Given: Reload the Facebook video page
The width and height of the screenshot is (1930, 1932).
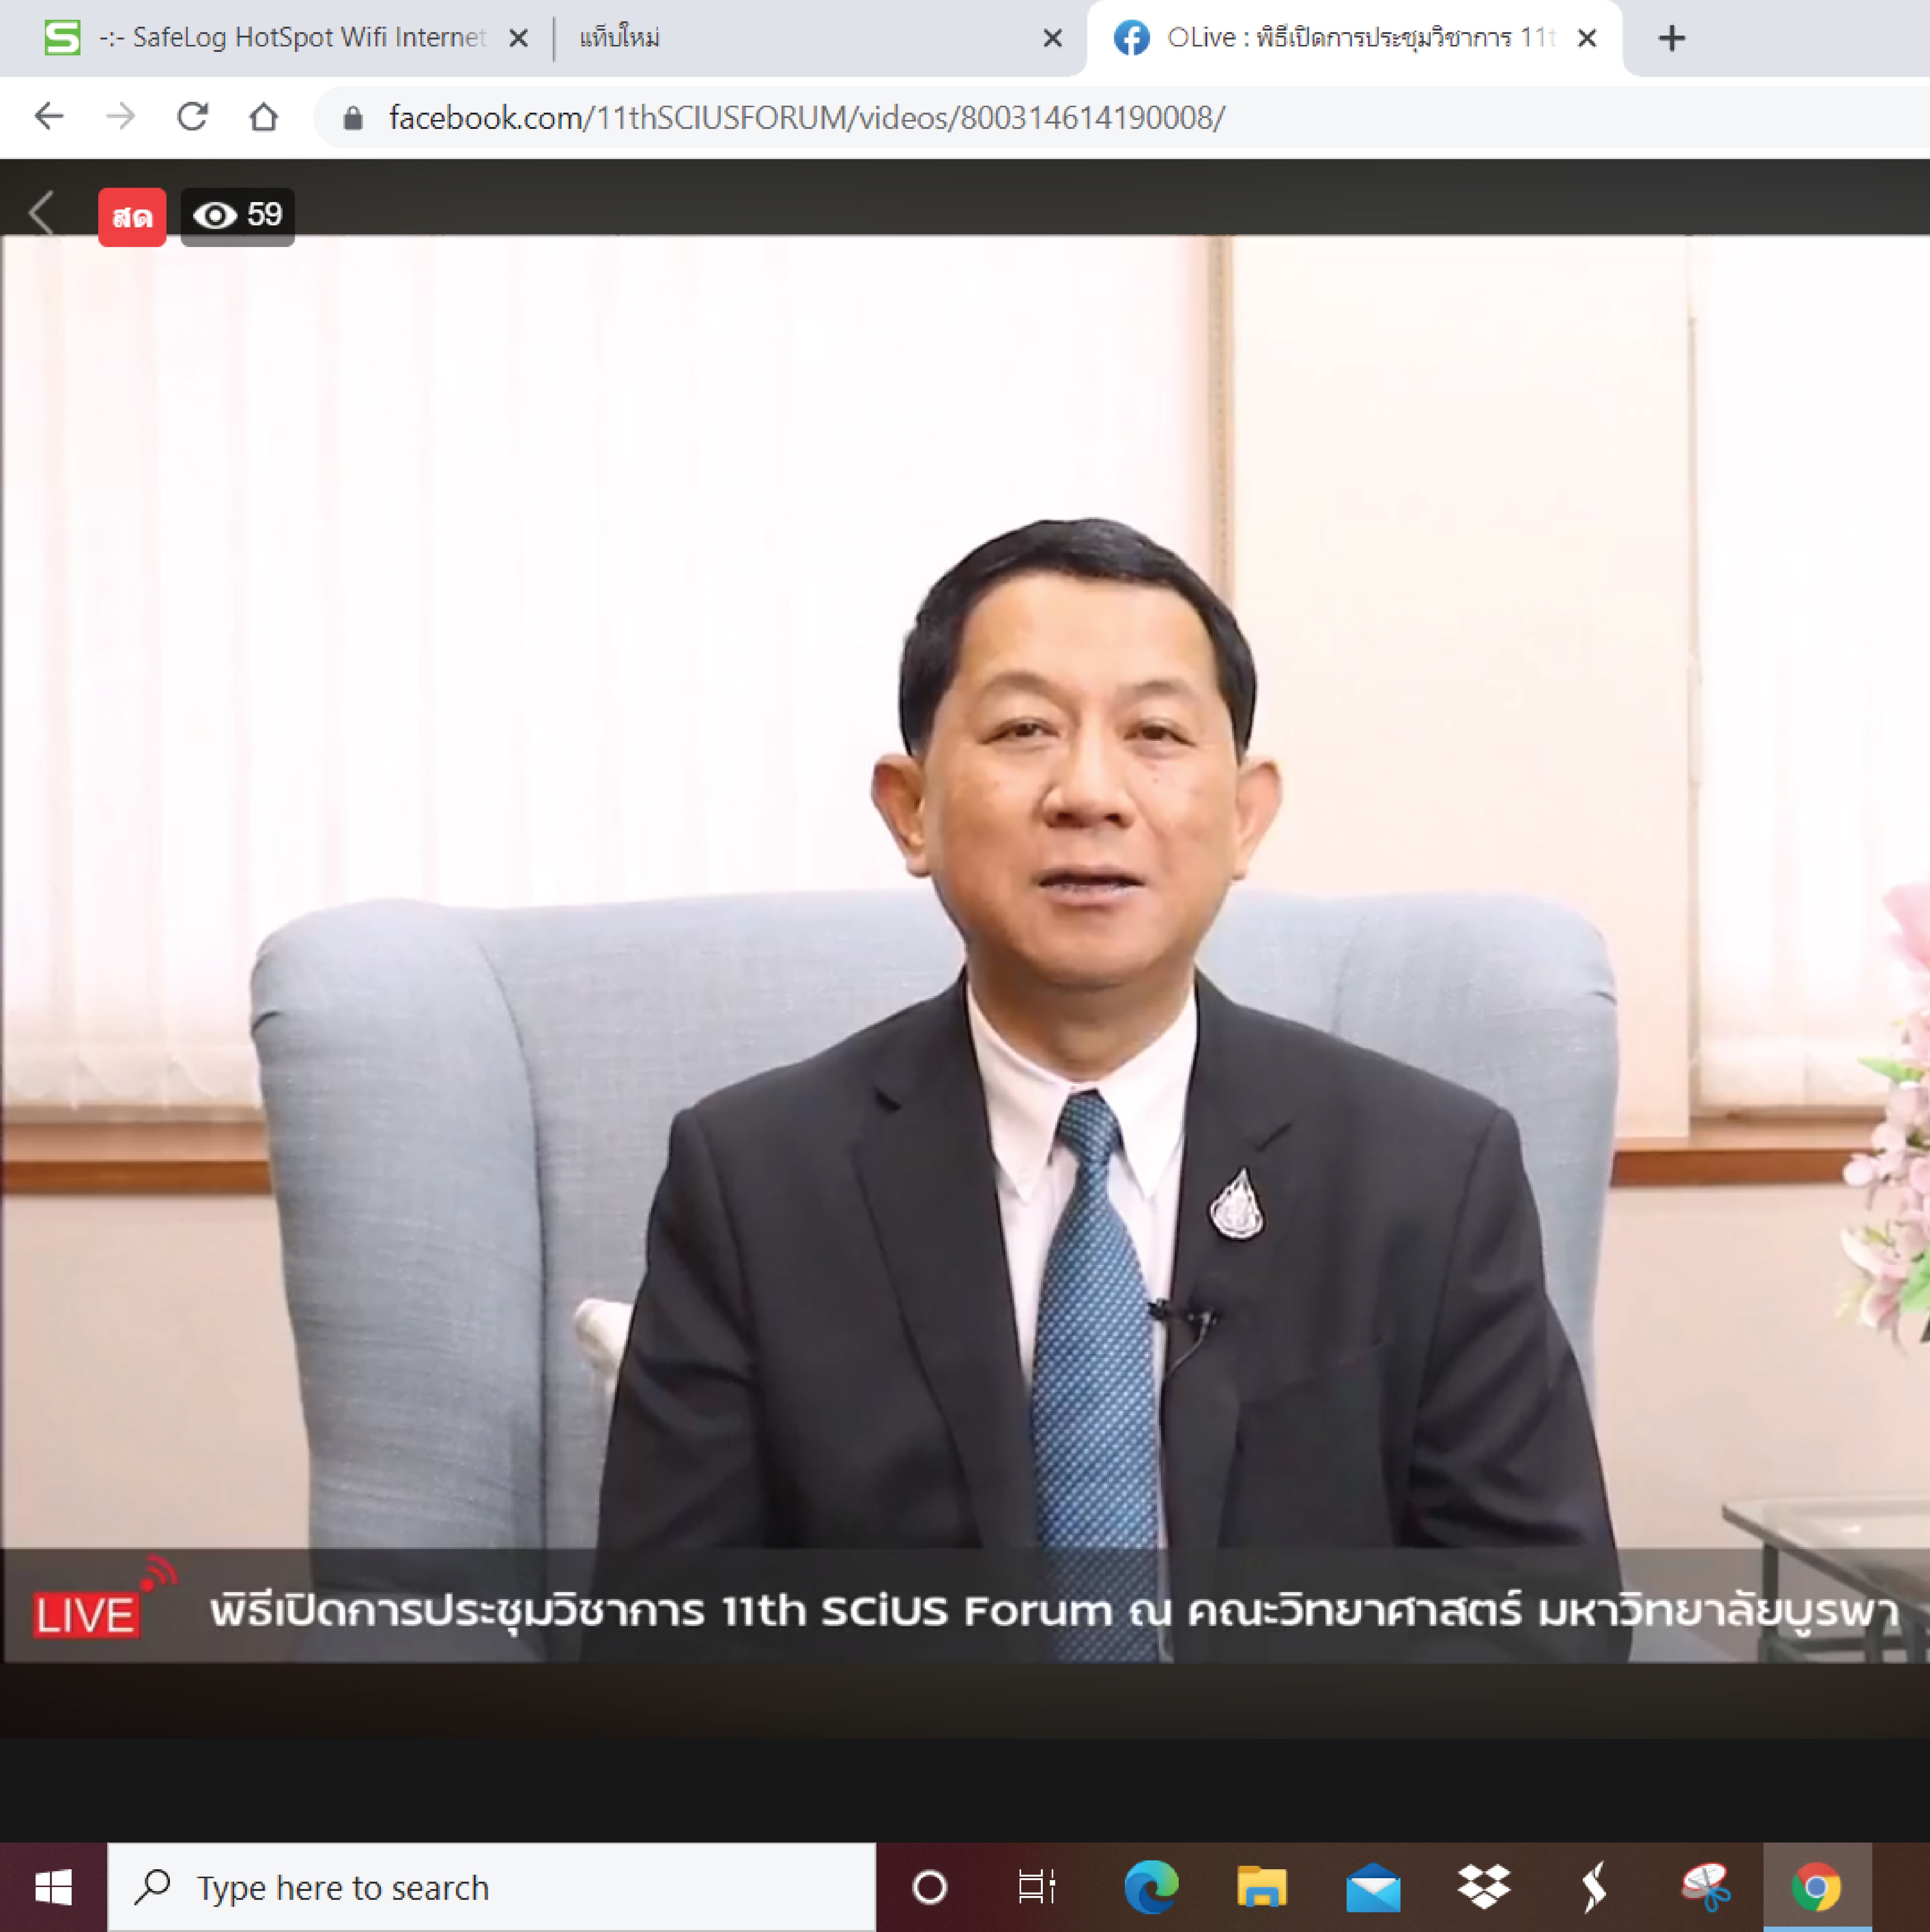Looking at the screenshot, I should (192, 117).
